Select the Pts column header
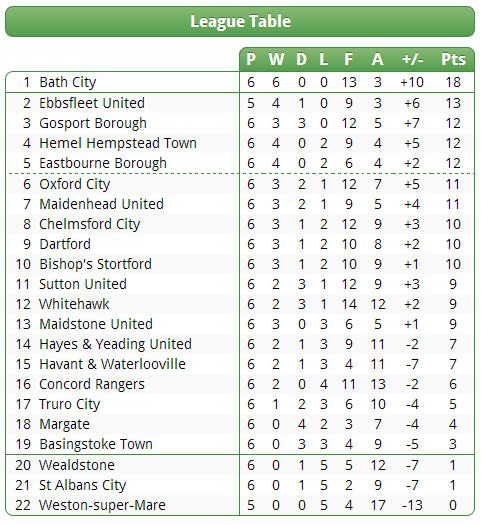Screen dimensions: 481x525 point(453,60)
